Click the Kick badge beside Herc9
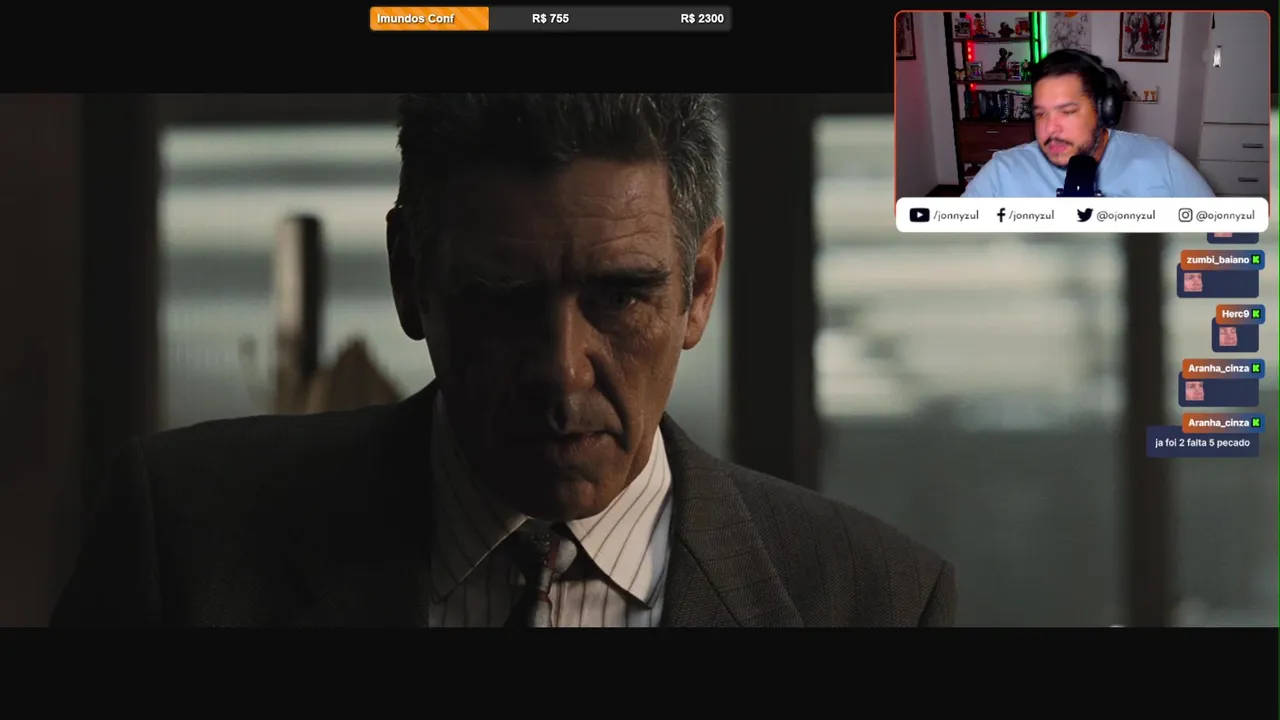Screen dimensions: 1280x720 pyautogui.click(x=1256, y=314)
